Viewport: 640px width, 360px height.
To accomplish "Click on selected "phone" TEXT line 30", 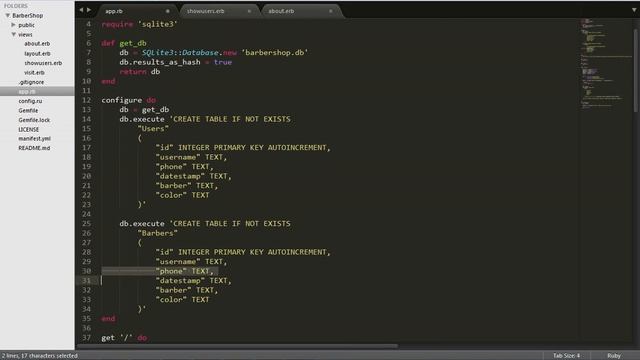I will coord(184,271).
